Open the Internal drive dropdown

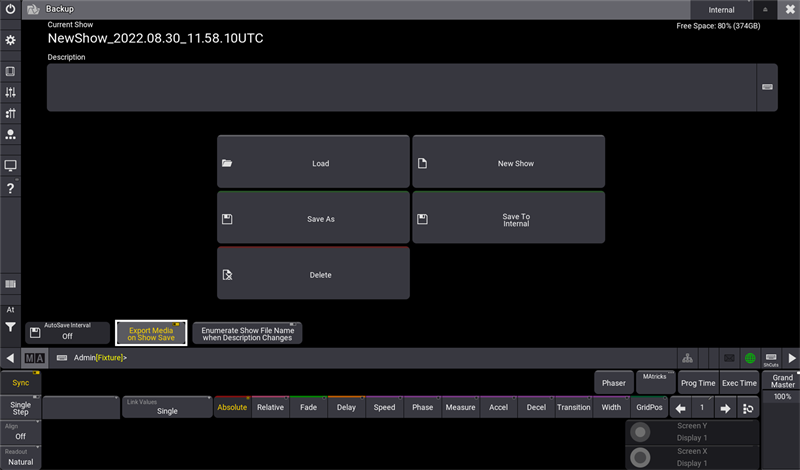click(x=721, y=10)
